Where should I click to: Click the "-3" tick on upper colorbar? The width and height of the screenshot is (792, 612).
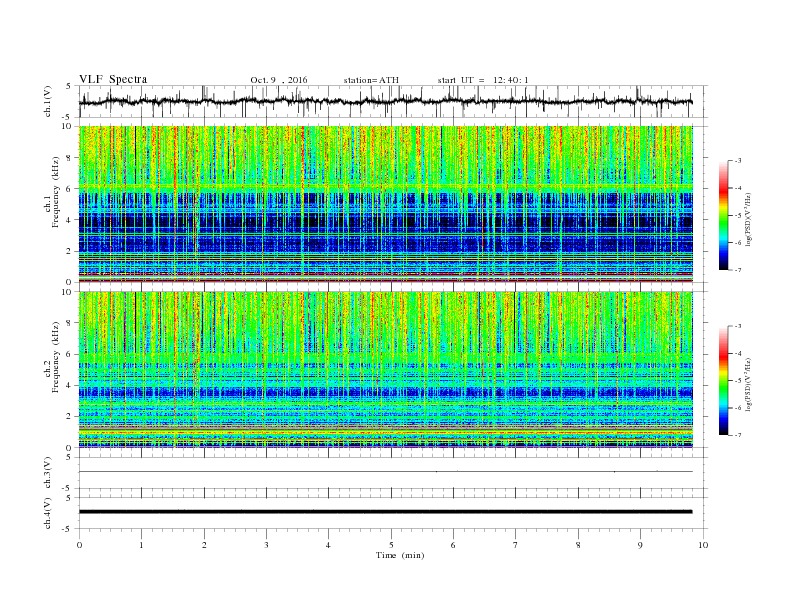[x=738, y=161]
